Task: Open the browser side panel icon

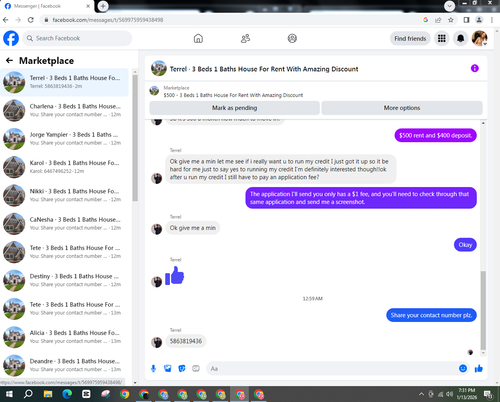Action: [466, 20]
